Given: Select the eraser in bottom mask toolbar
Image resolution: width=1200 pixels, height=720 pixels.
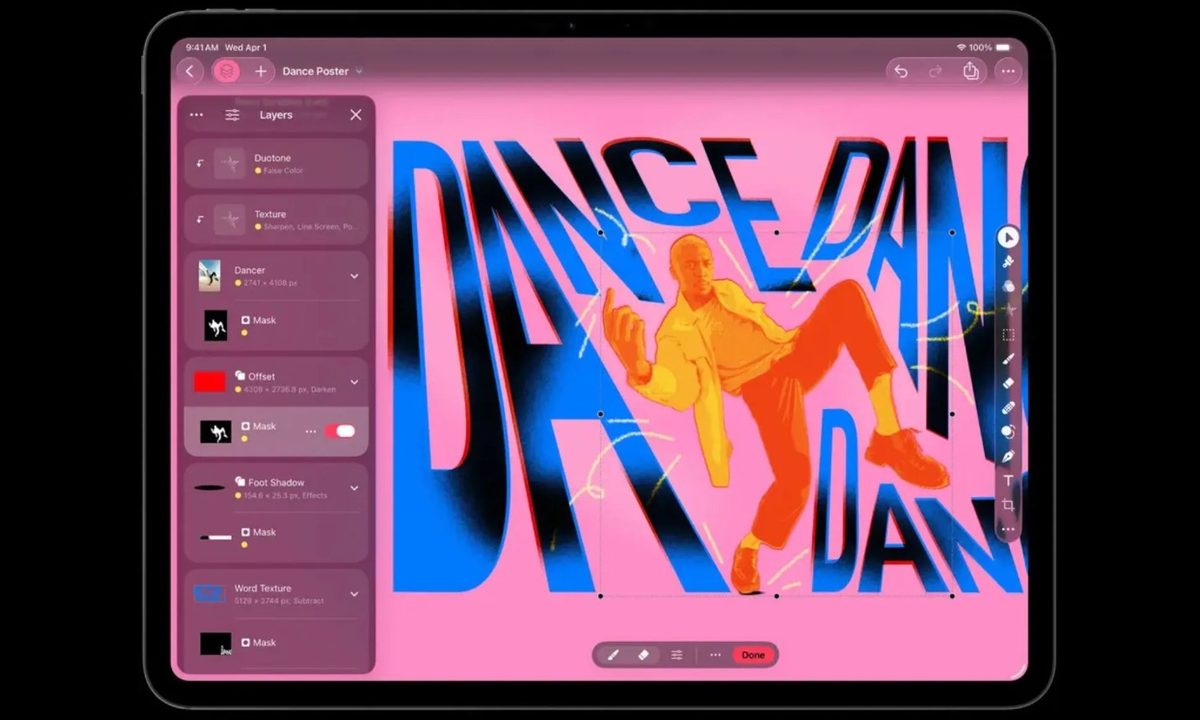Looking at the screenshot, I should 643,655.
